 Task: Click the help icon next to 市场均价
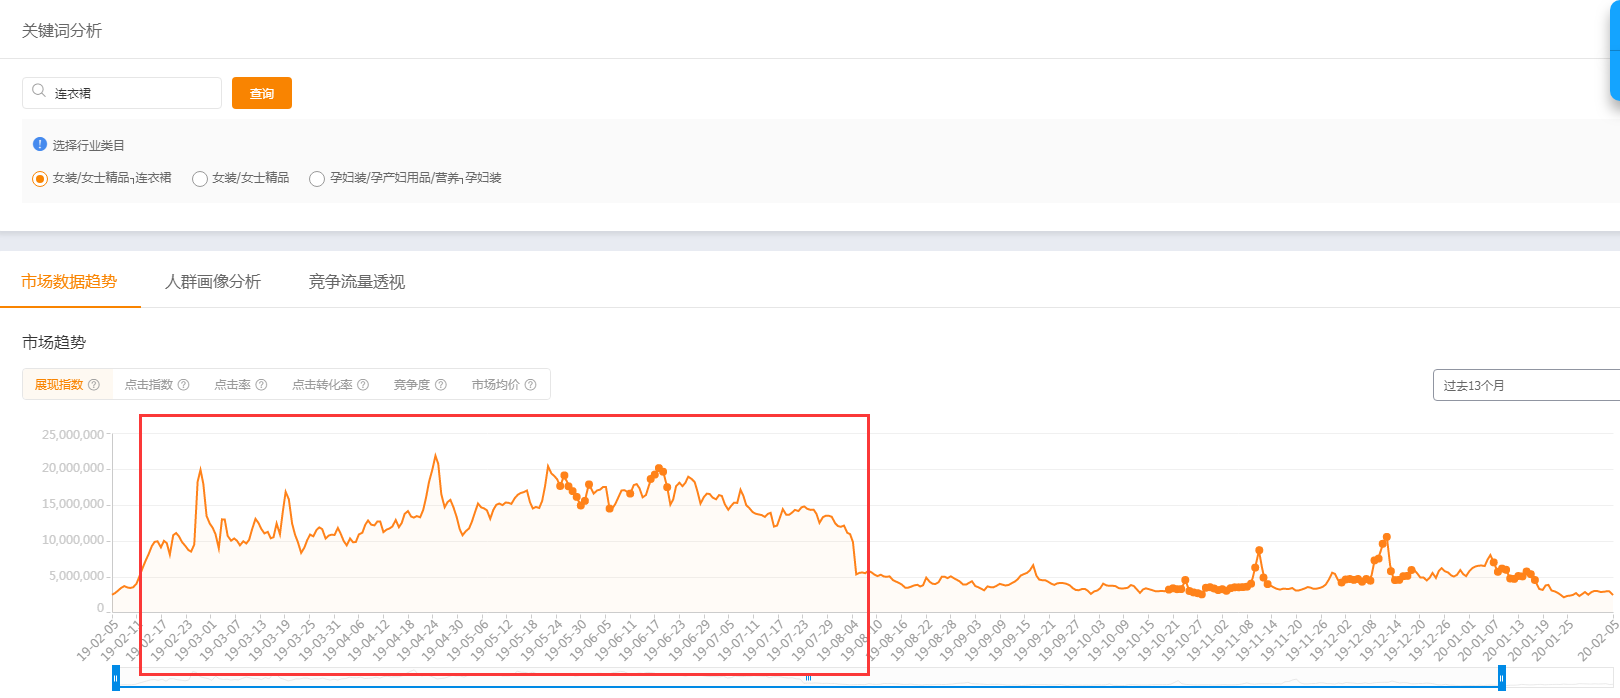pyautogui.click(x=530, y=385)
